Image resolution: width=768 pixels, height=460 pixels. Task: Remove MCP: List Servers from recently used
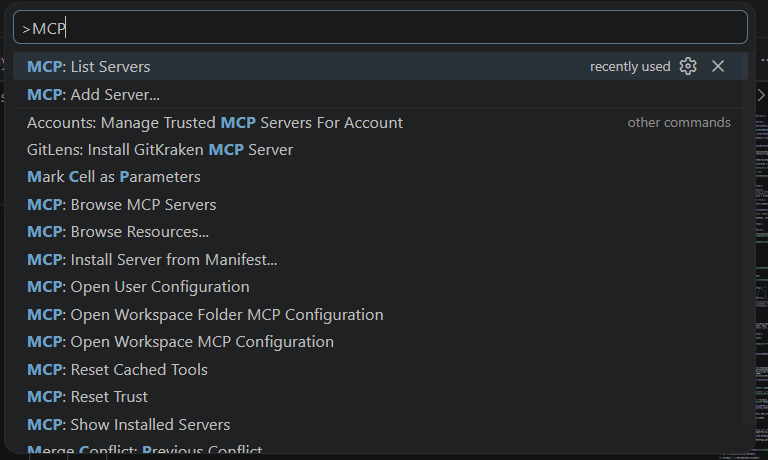[x=718, y=66]
